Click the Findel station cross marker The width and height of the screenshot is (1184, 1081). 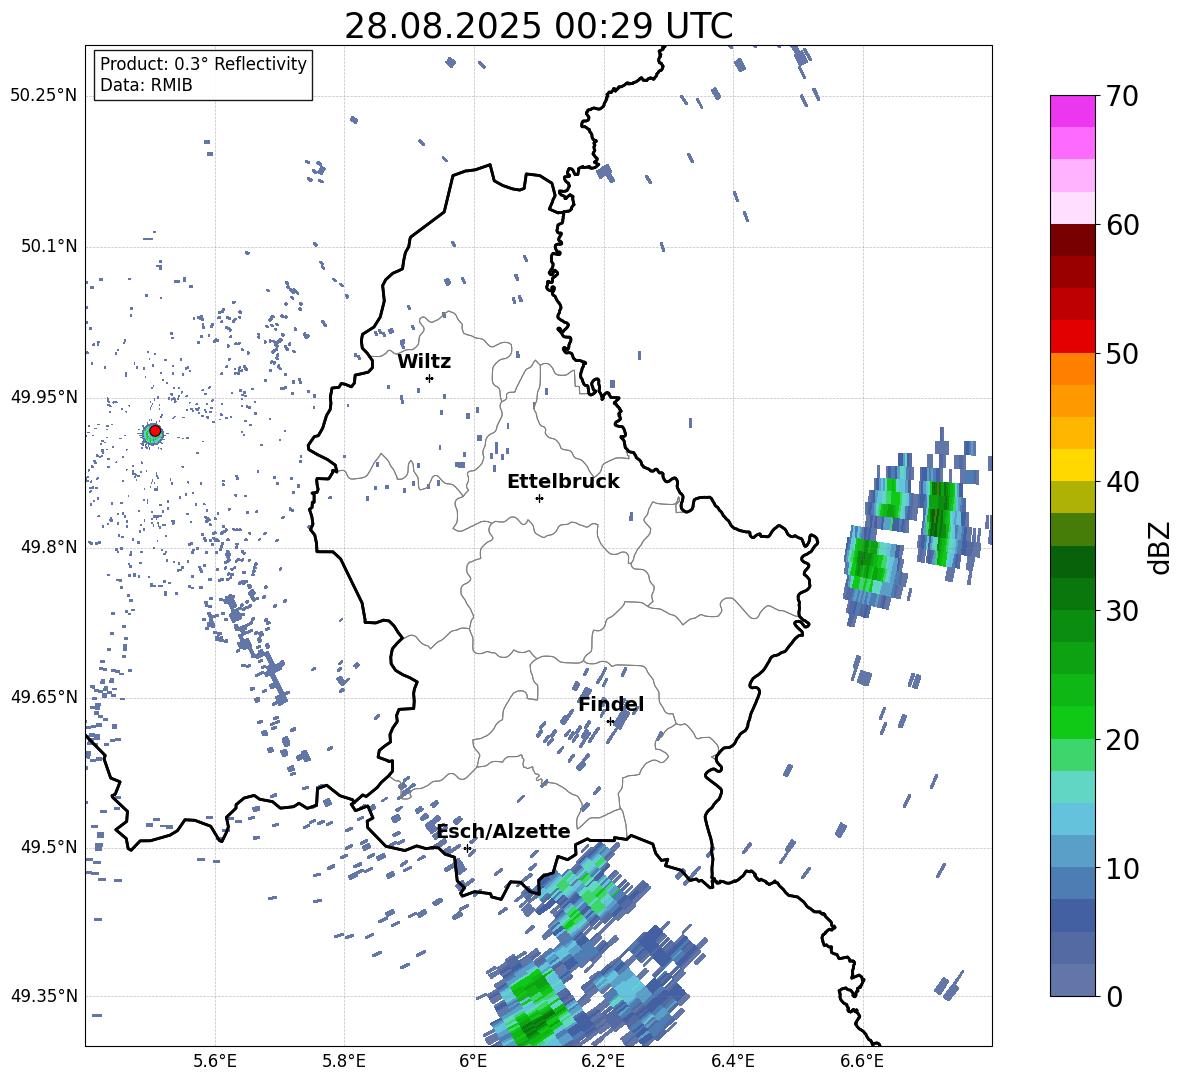(611, 722)
